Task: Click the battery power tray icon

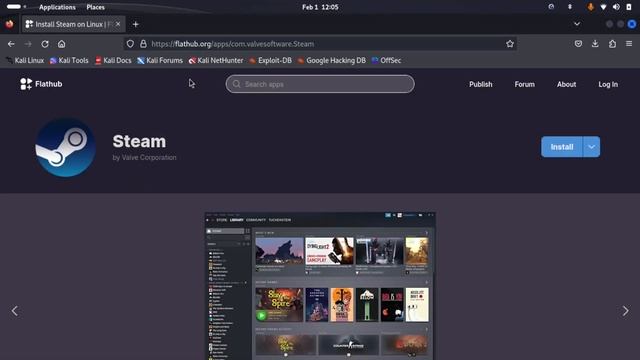Action: (x=629, y=7)
